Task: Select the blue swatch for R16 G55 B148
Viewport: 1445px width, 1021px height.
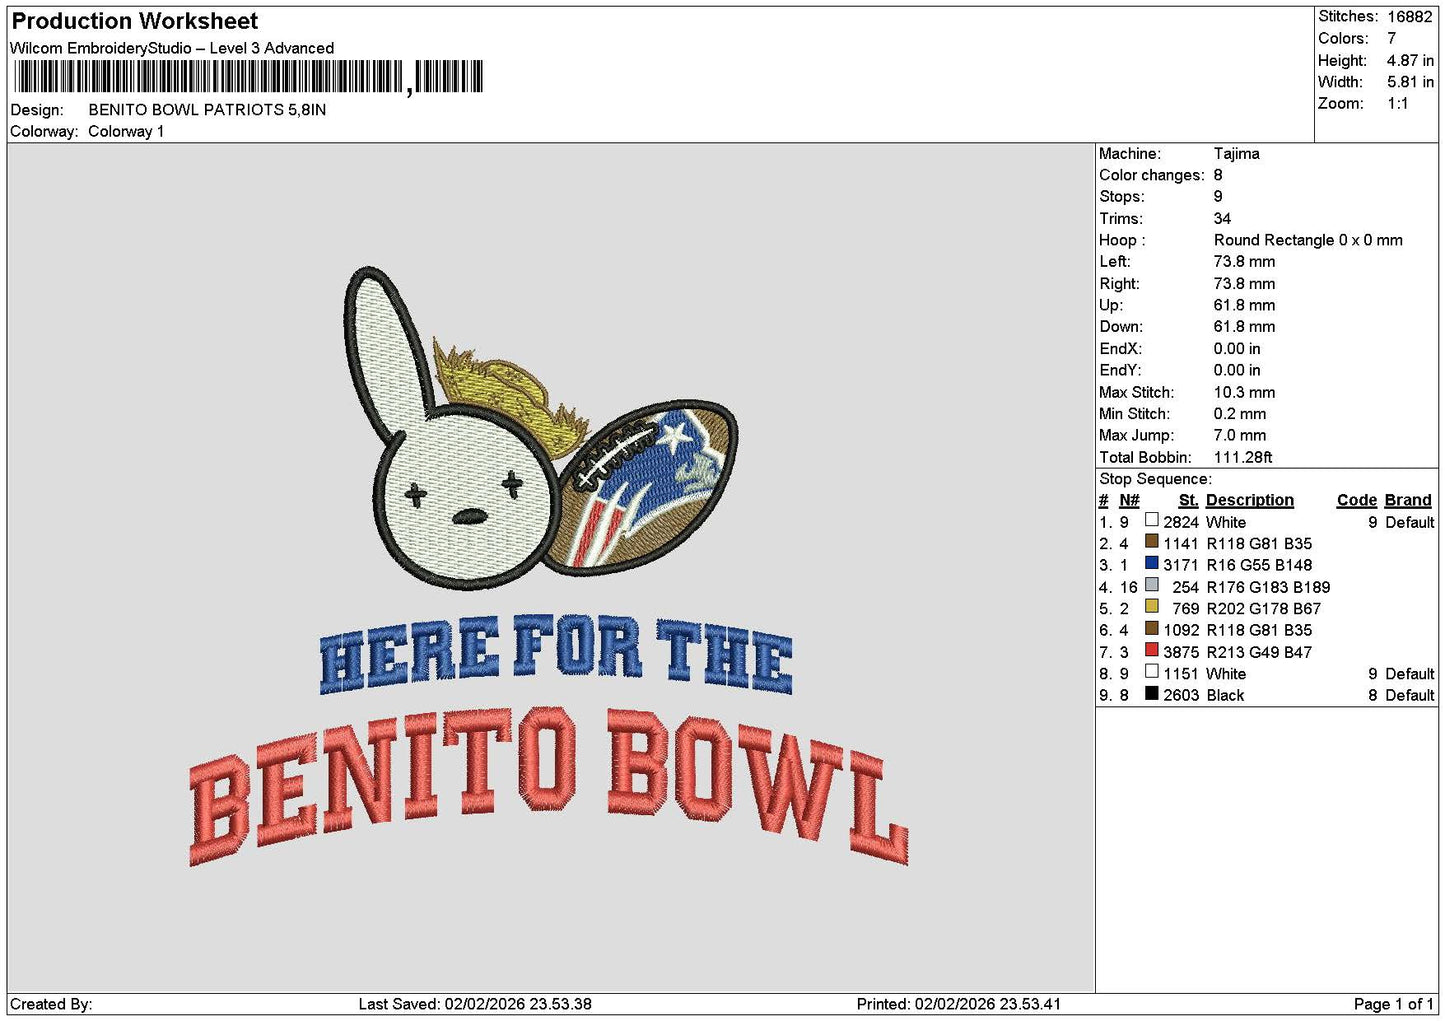Action: [1152, 563]
